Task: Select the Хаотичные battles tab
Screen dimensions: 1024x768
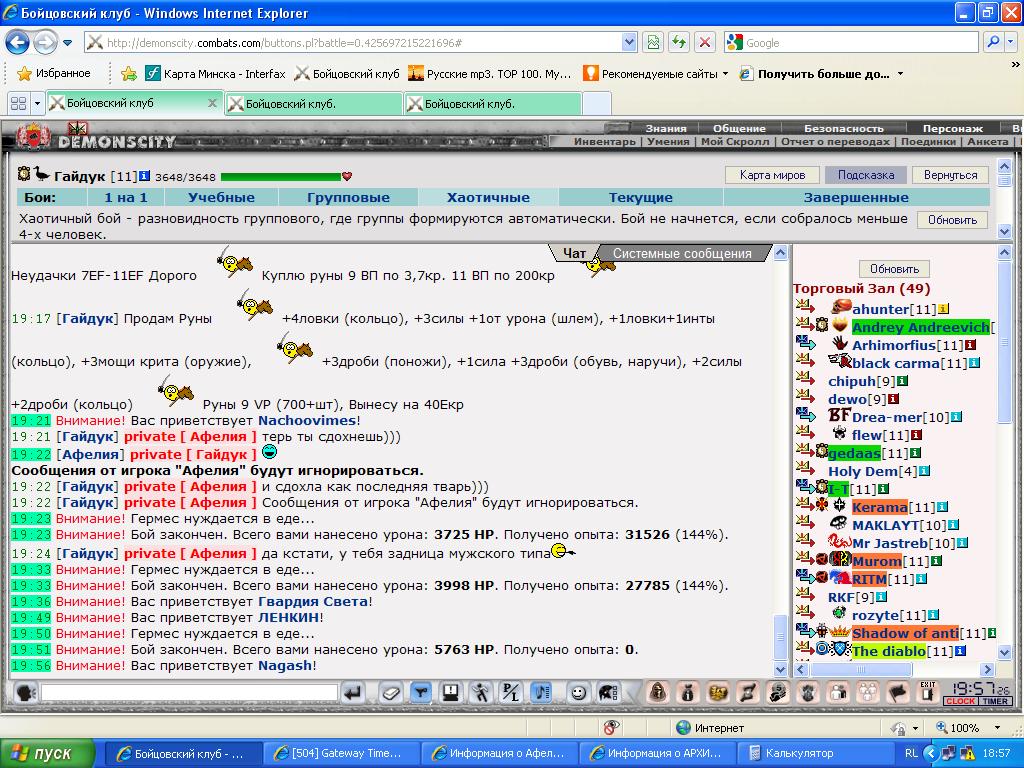Action: click(x=488, y=197)
